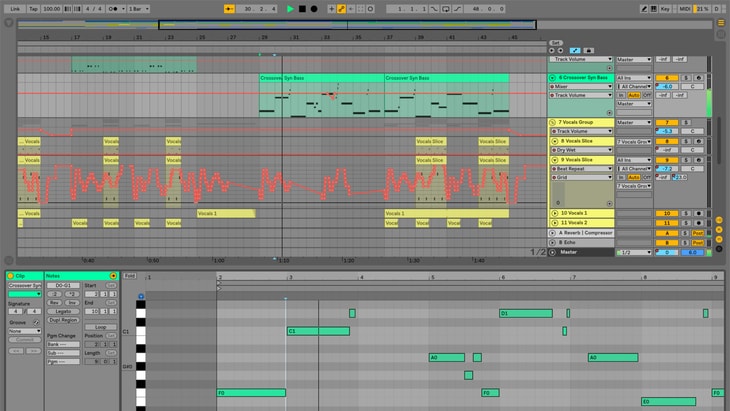
Task: Open the Groove None dropdown
Action: (x=25, y=331)
